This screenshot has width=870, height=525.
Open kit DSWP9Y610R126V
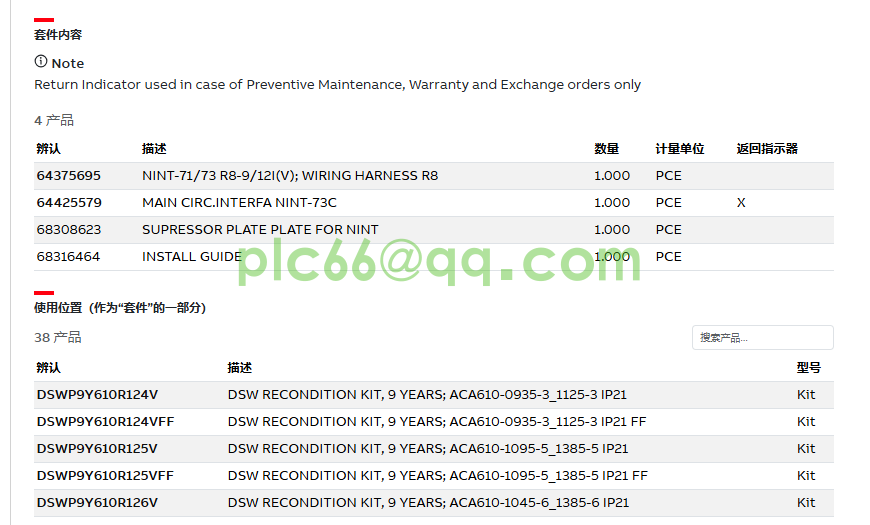pyautogui.click(x=97, y=503)
